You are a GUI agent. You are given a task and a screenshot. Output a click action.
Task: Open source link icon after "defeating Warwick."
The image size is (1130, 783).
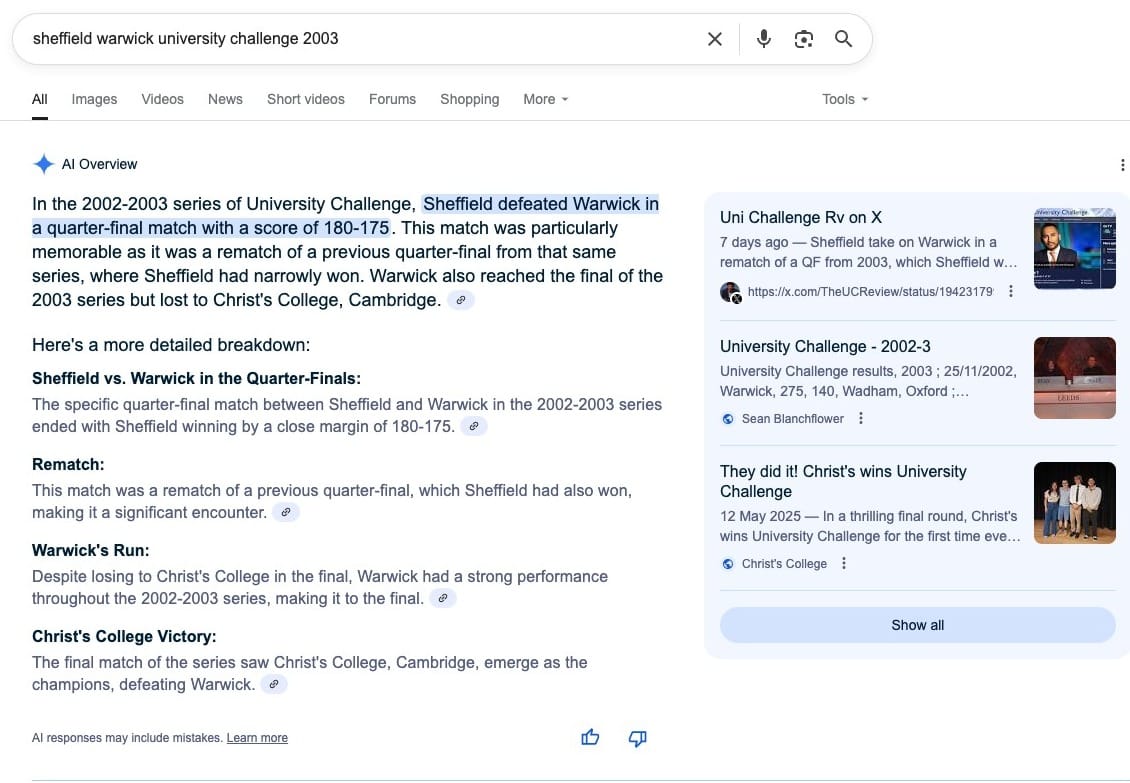[x=273, y=684]
